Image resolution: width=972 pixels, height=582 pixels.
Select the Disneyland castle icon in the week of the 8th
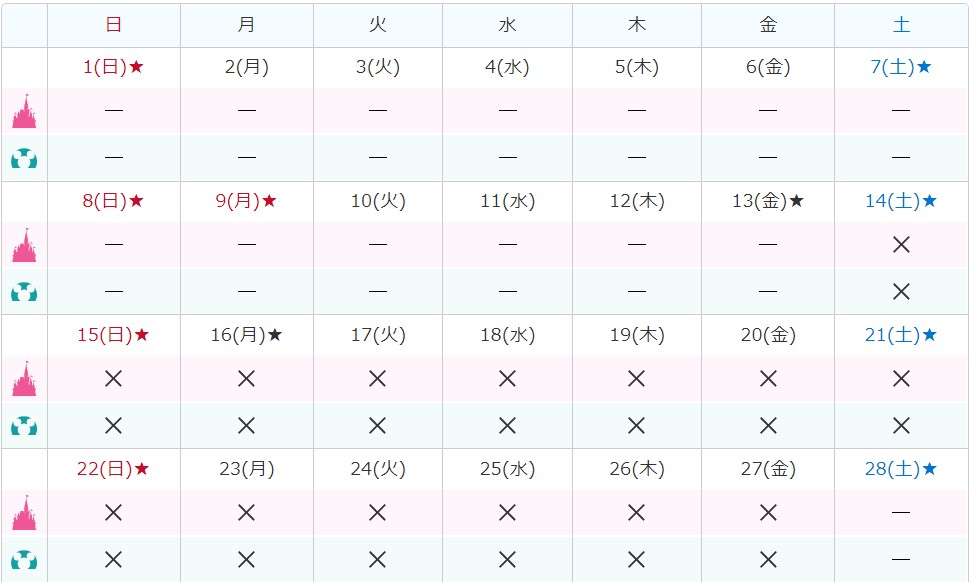[24, 245]
